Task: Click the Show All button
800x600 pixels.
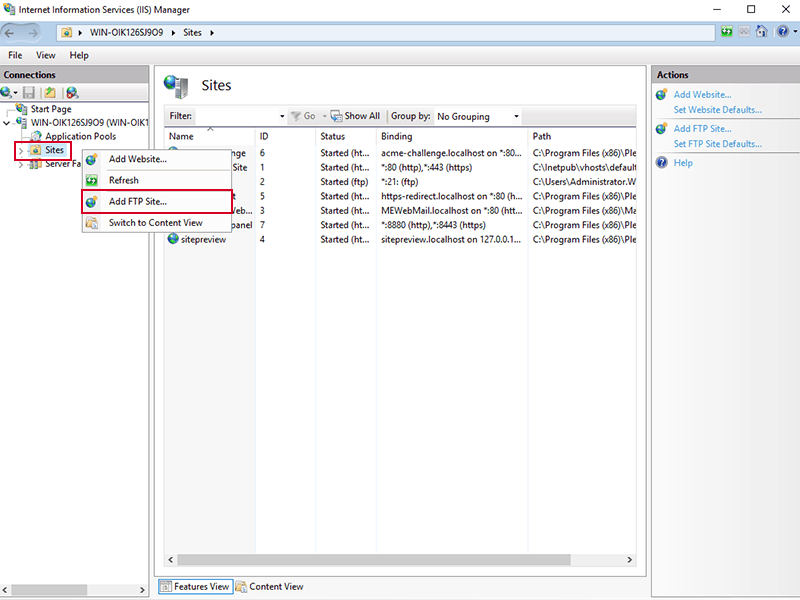Action: (355, 116)
